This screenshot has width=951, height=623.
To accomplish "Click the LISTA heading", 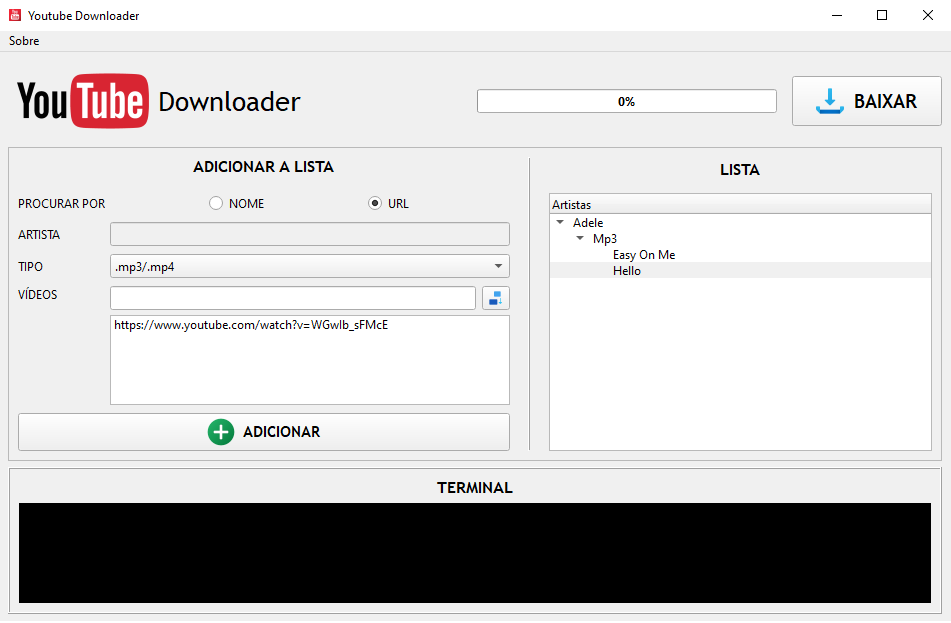I will (x=739, y=170).
